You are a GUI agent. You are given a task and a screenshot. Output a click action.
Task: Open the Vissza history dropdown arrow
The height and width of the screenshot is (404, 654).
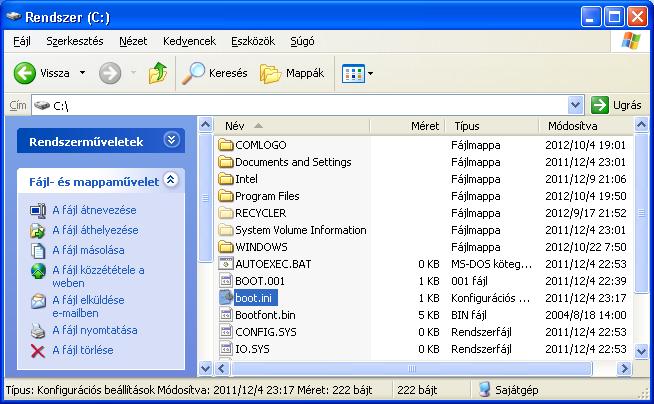pyautogui.click(x=83, y=73)
